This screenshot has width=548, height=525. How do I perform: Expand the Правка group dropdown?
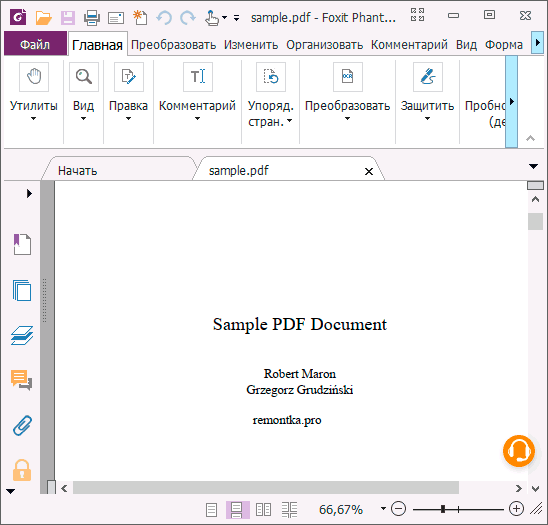click(128, 118)
